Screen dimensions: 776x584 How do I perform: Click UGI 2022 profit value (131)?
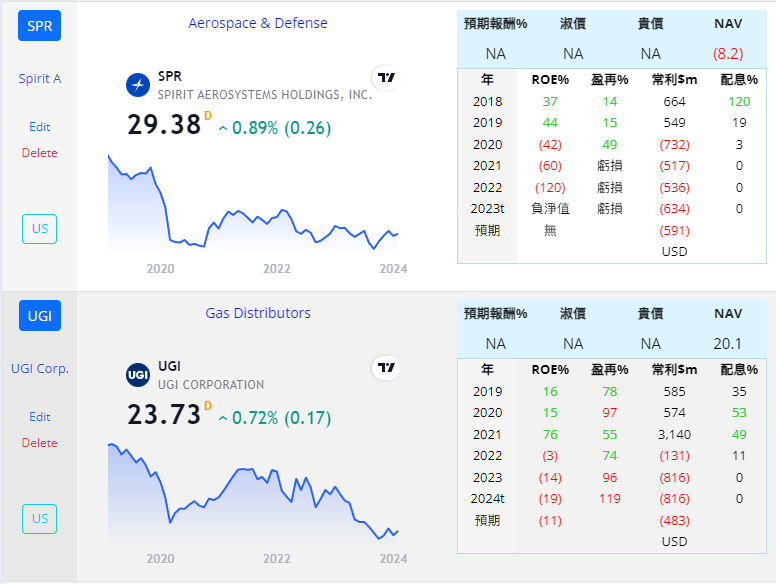tap(675, 456)
